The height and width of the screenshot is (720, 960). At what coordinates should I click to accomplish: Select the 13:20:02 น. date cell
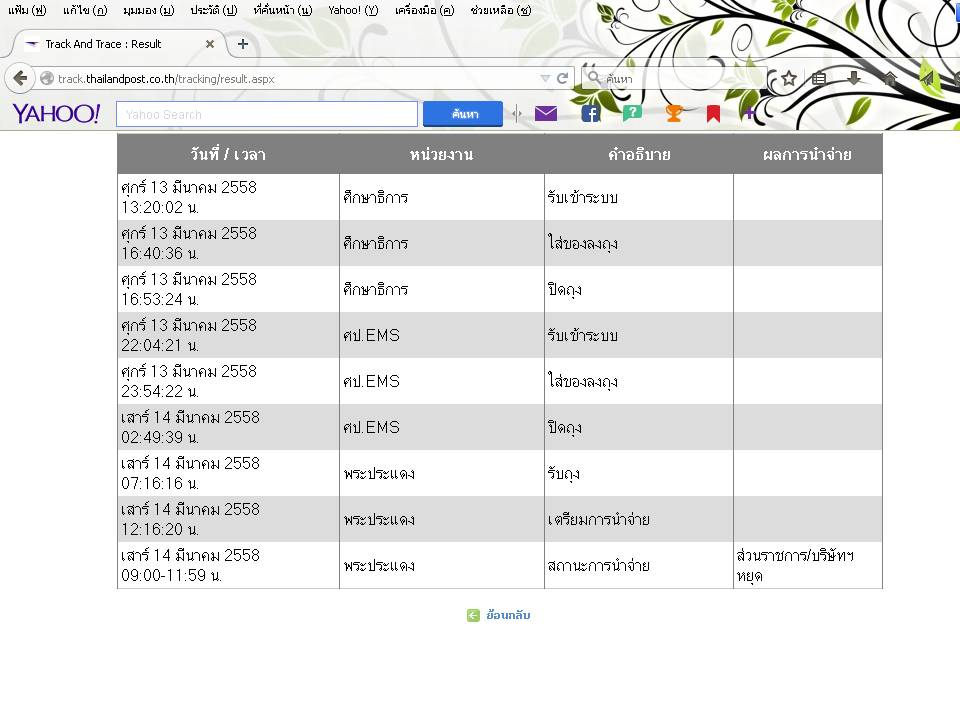coord(228,197)
